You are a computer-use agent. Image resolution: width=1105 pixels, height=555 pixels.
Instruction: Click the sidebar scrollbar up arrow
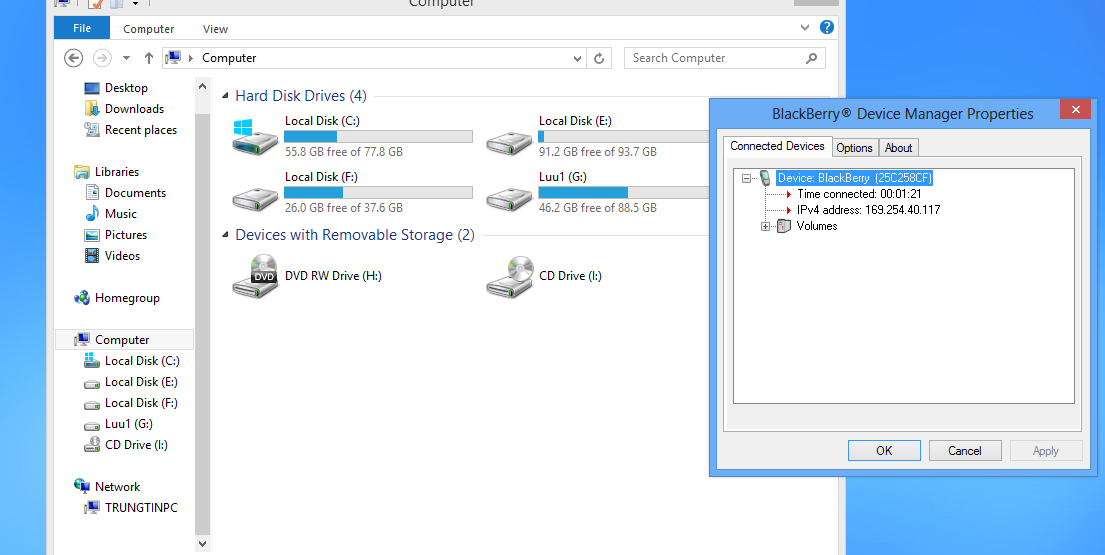202,87
